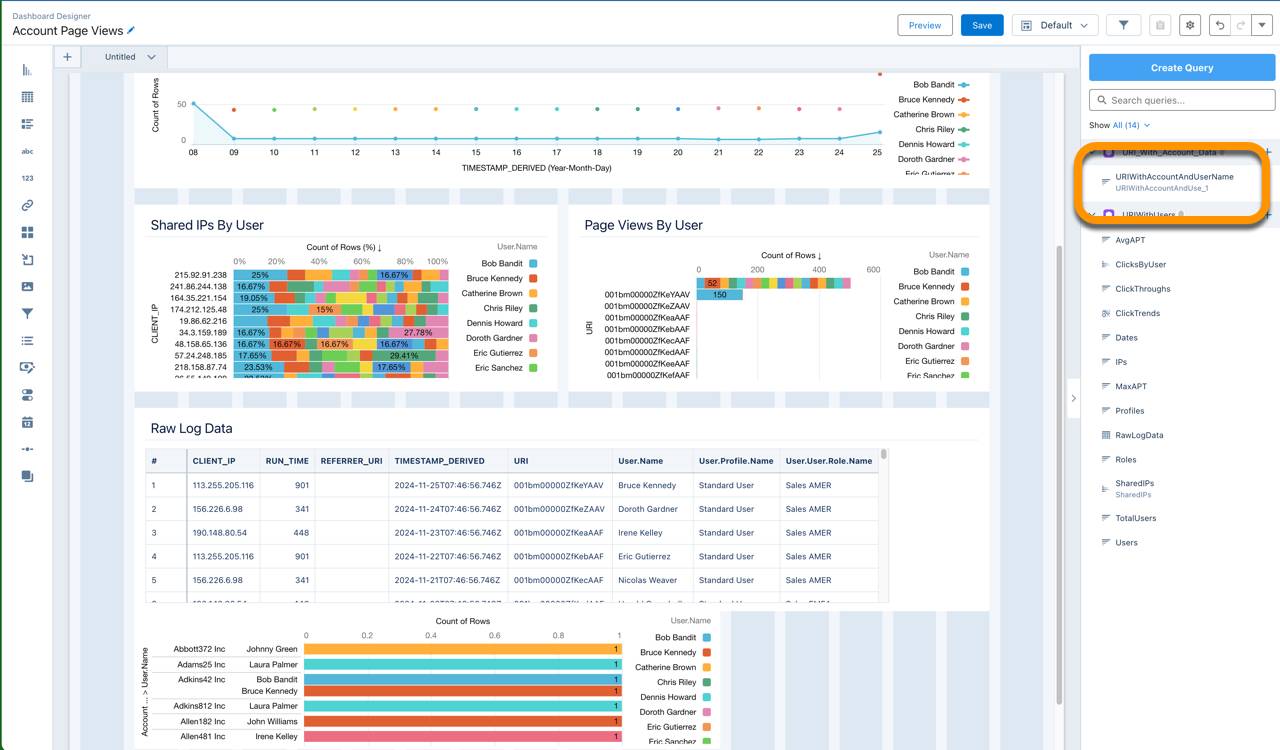
Task: Edit the dashboard title with the pencil icon
Action: (131, 31)
